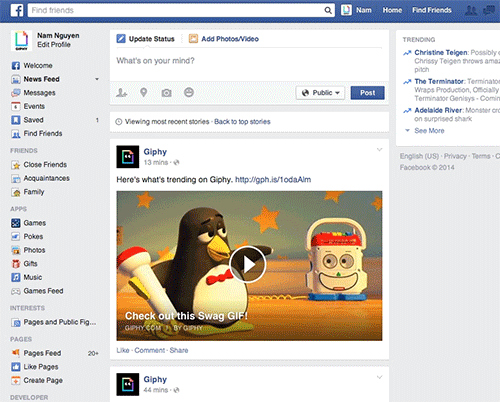Image resolution: width=500 pixels, height=402 pixels.
Task: Share the Giphy penguin post
Action: (x=179, y=350)
